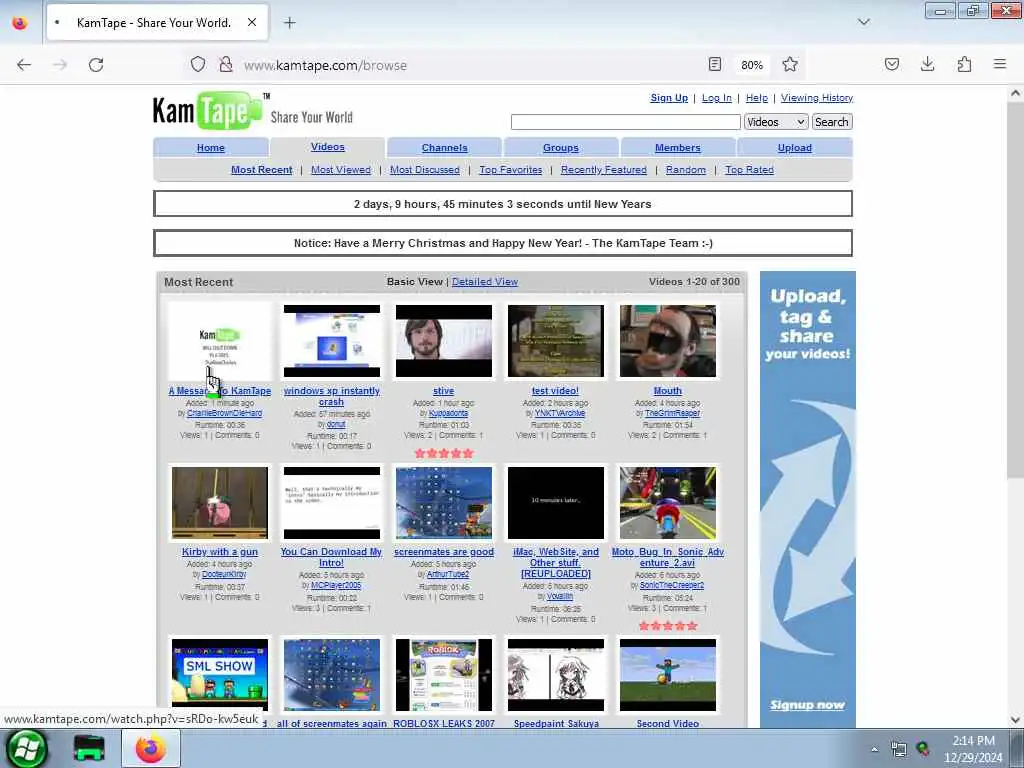
Task: Open 'windows xp instantly crash' thumbnail
Action: (332, 341)
